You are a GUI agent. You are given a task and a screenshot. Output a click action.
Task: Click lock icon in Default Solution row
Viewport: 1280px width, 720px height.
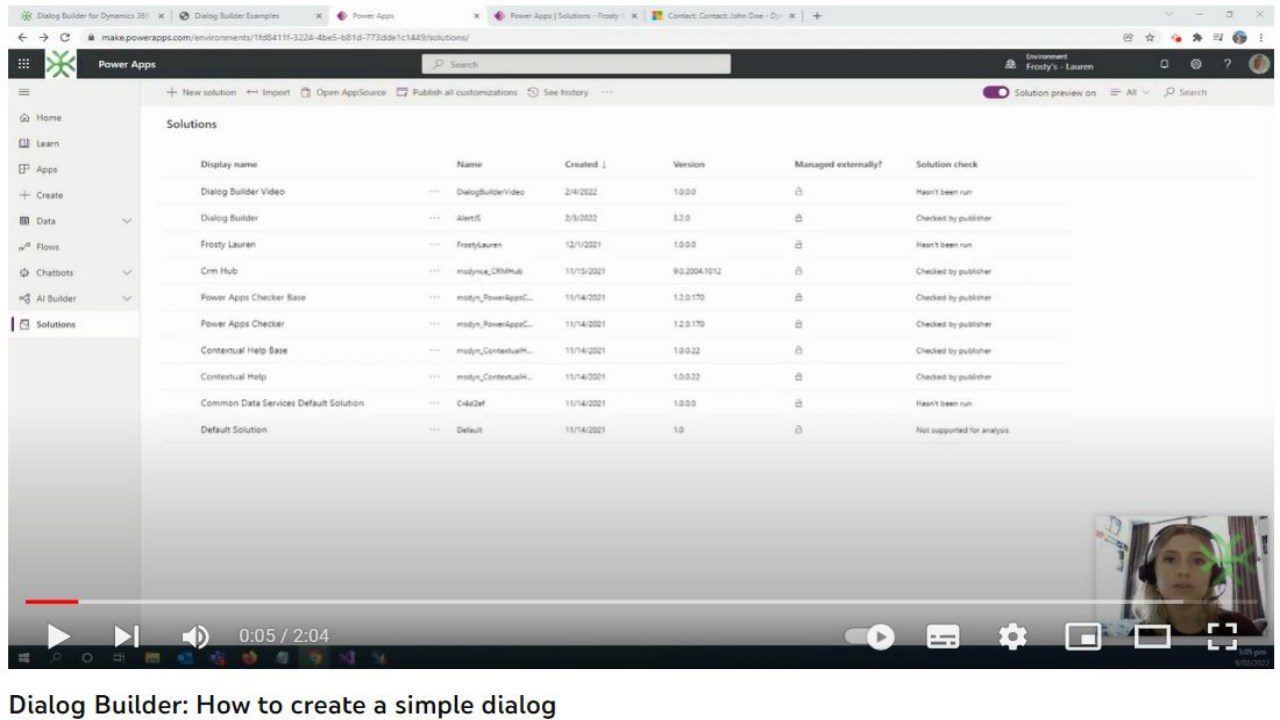point(798,430)
